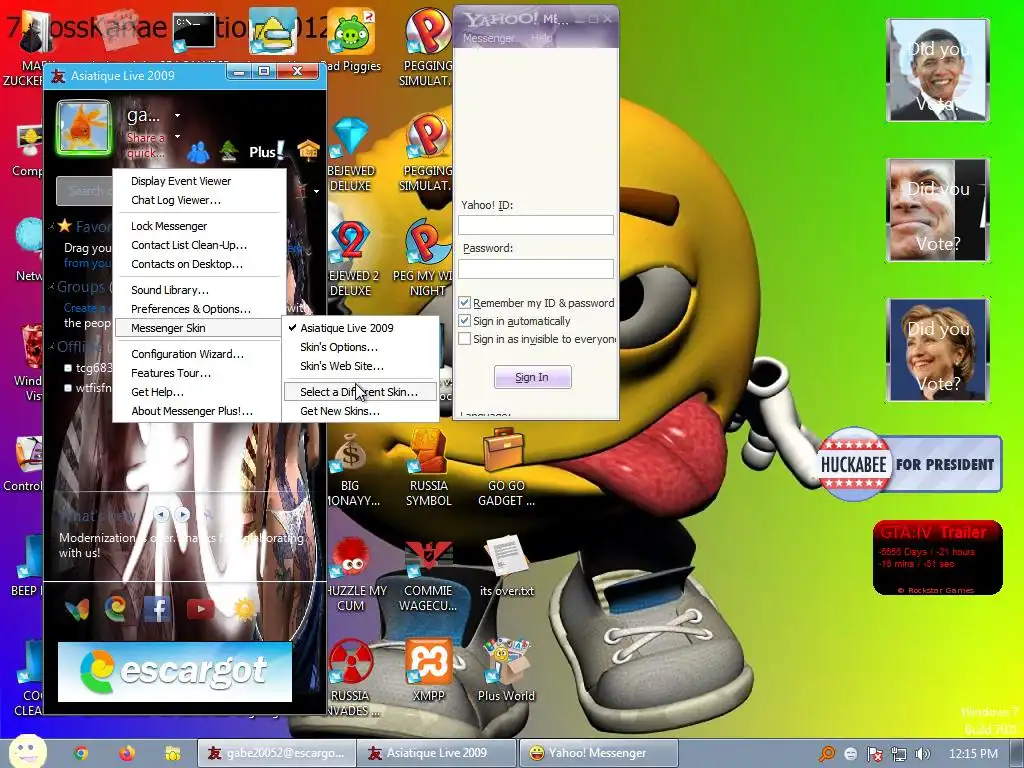Image resolution: width=1024 pixels, height=768 pixels.
Task: Click the sun weather icon in Messenger
Action: 245,609
